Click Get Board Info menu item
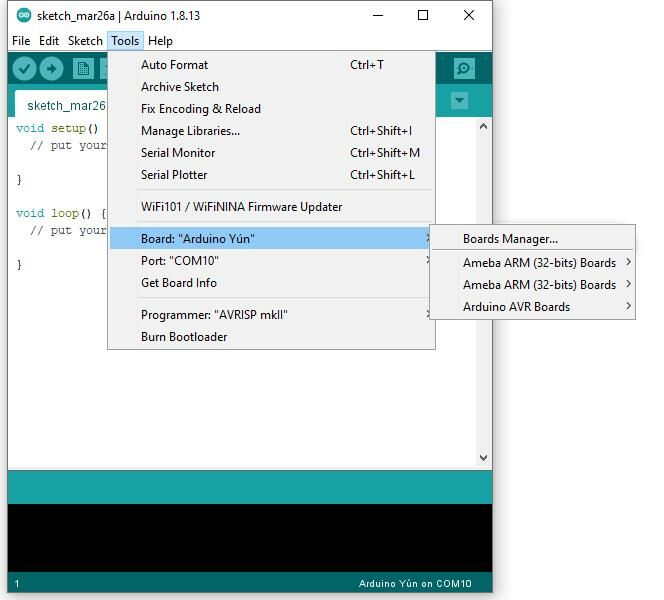The width and height of the screenshot is (664, 600). (178, 283)
